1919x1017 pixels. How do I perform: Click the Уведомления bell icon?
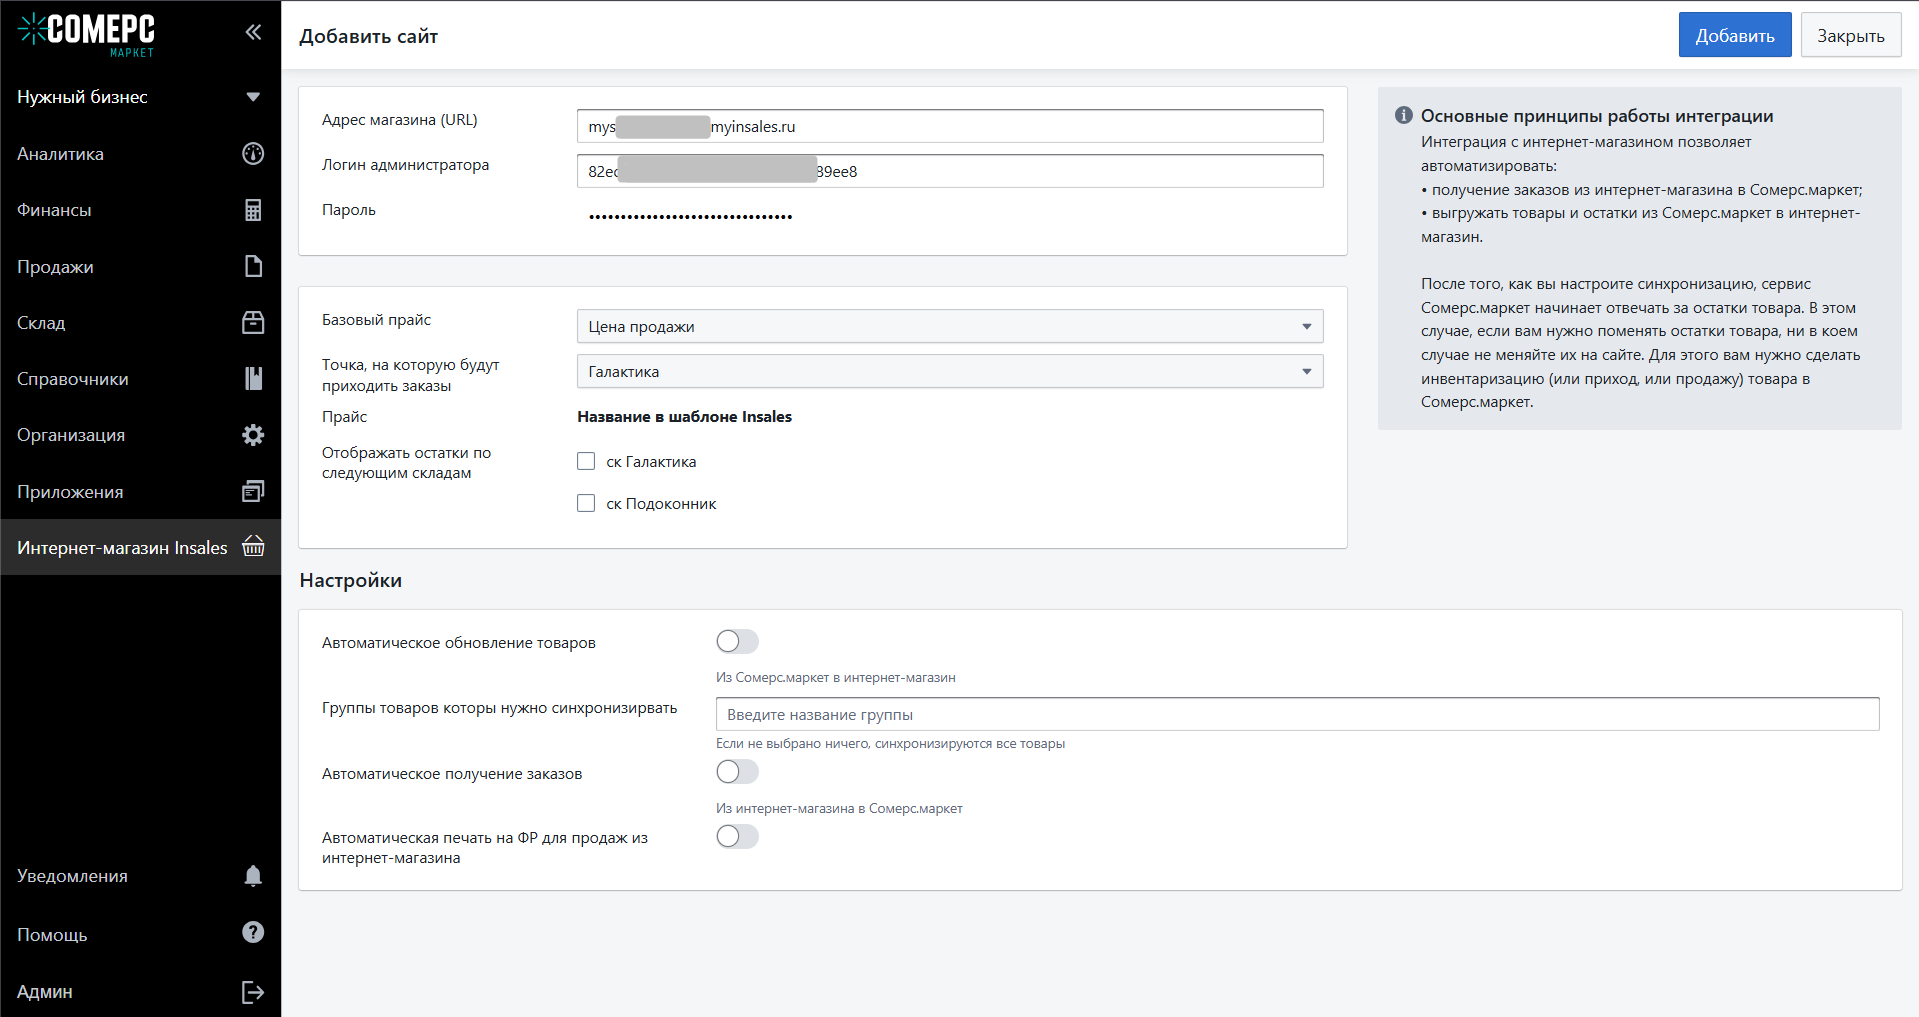click(253, 876)
